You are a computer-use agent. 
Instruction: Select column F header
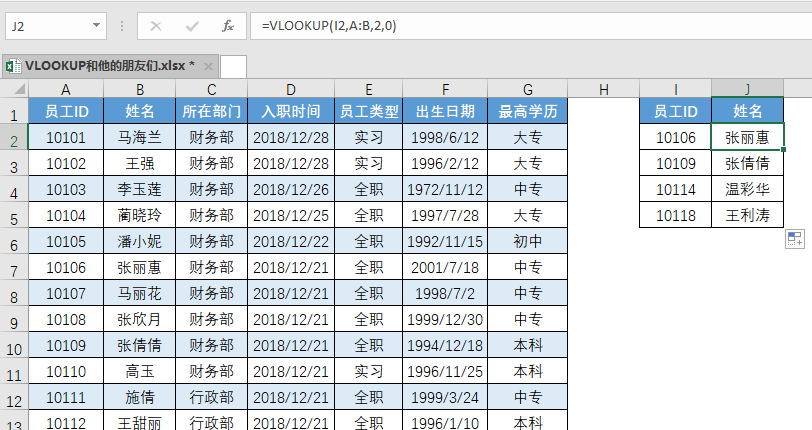(x=445, y=89)
